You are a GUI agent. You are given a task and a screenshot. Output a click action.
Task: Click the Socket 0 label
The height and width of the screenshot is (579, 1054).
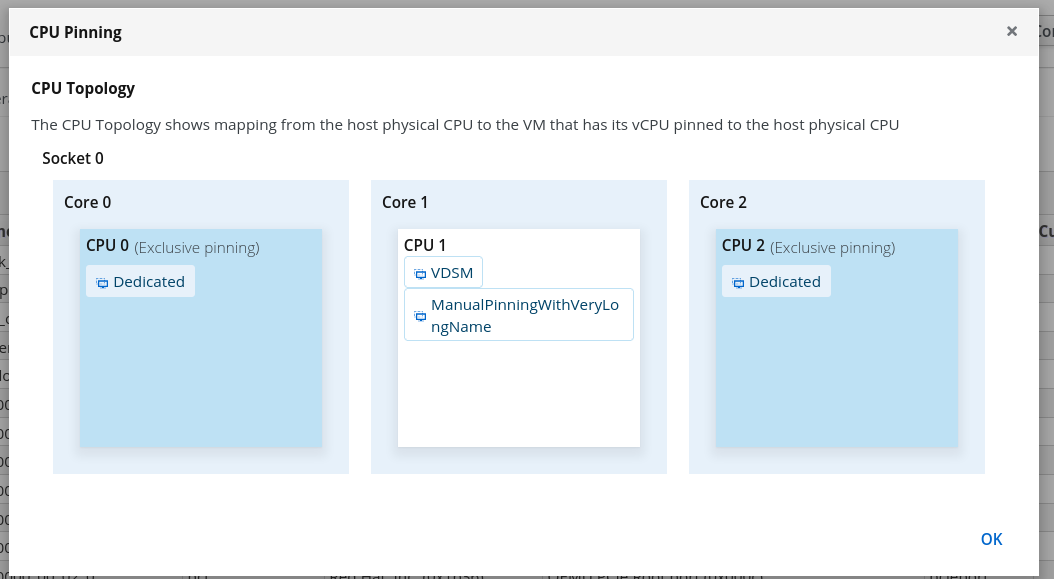(72, 158)
